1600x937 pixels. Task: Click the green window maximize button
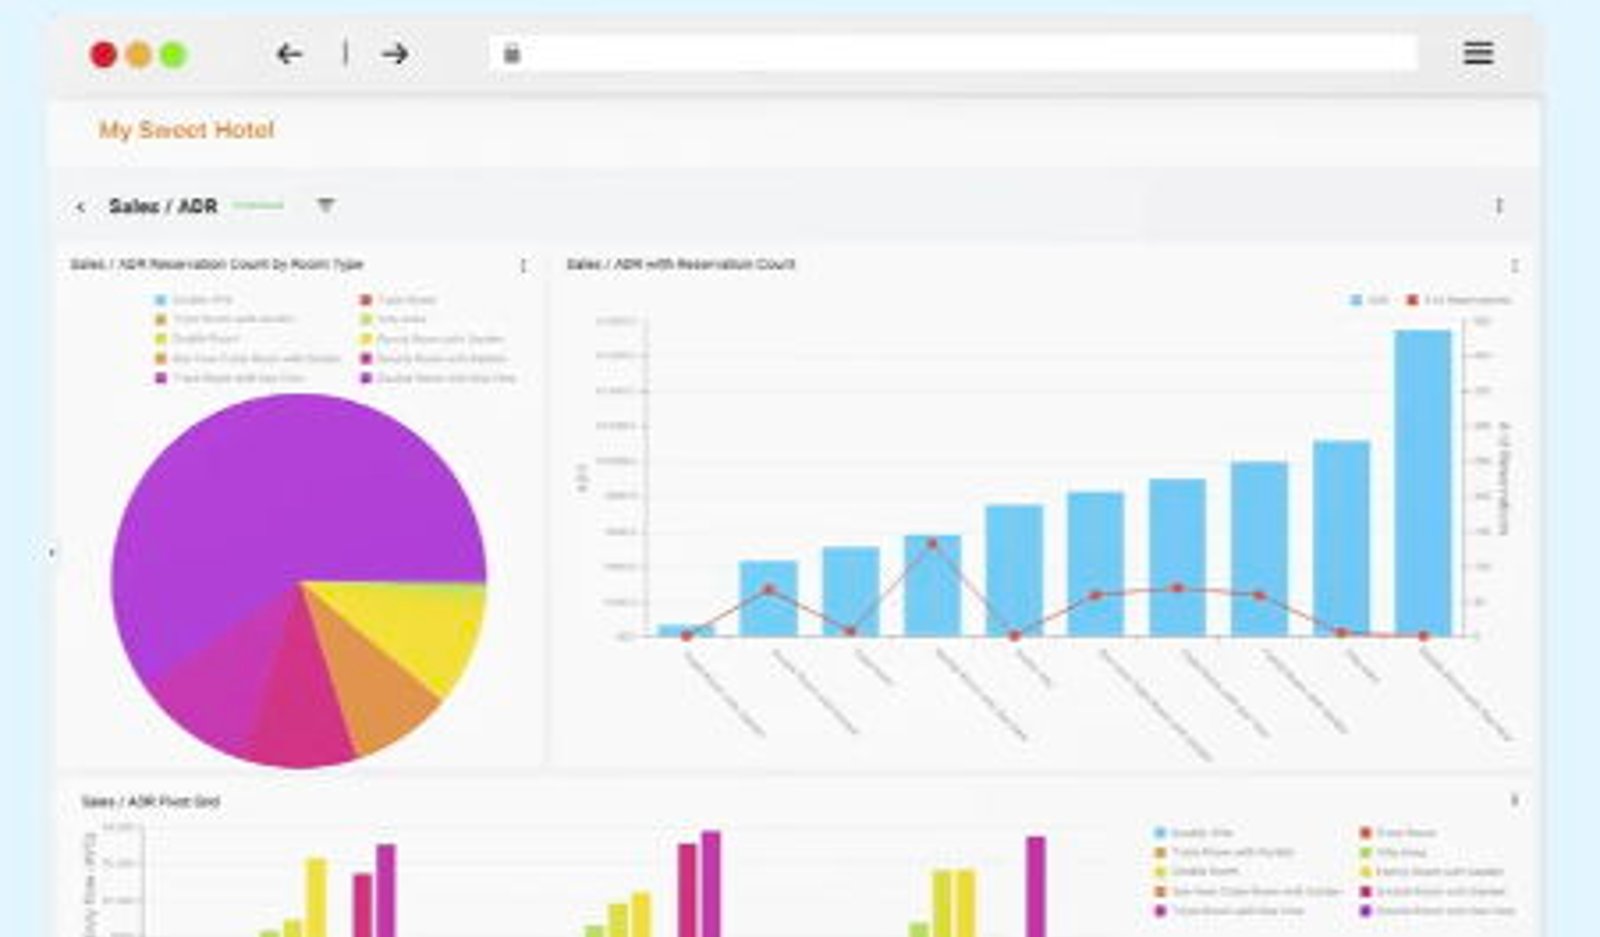[x=173, y=54]
